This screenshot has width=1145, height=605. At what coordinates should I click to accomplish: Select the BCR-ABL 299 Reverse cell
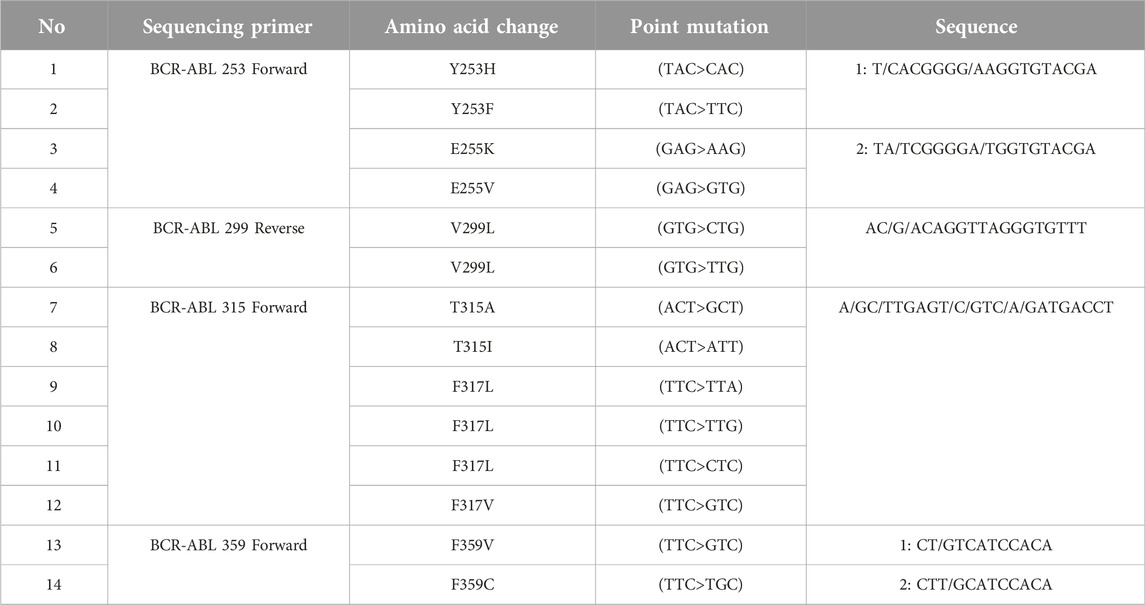pos(228,248)
